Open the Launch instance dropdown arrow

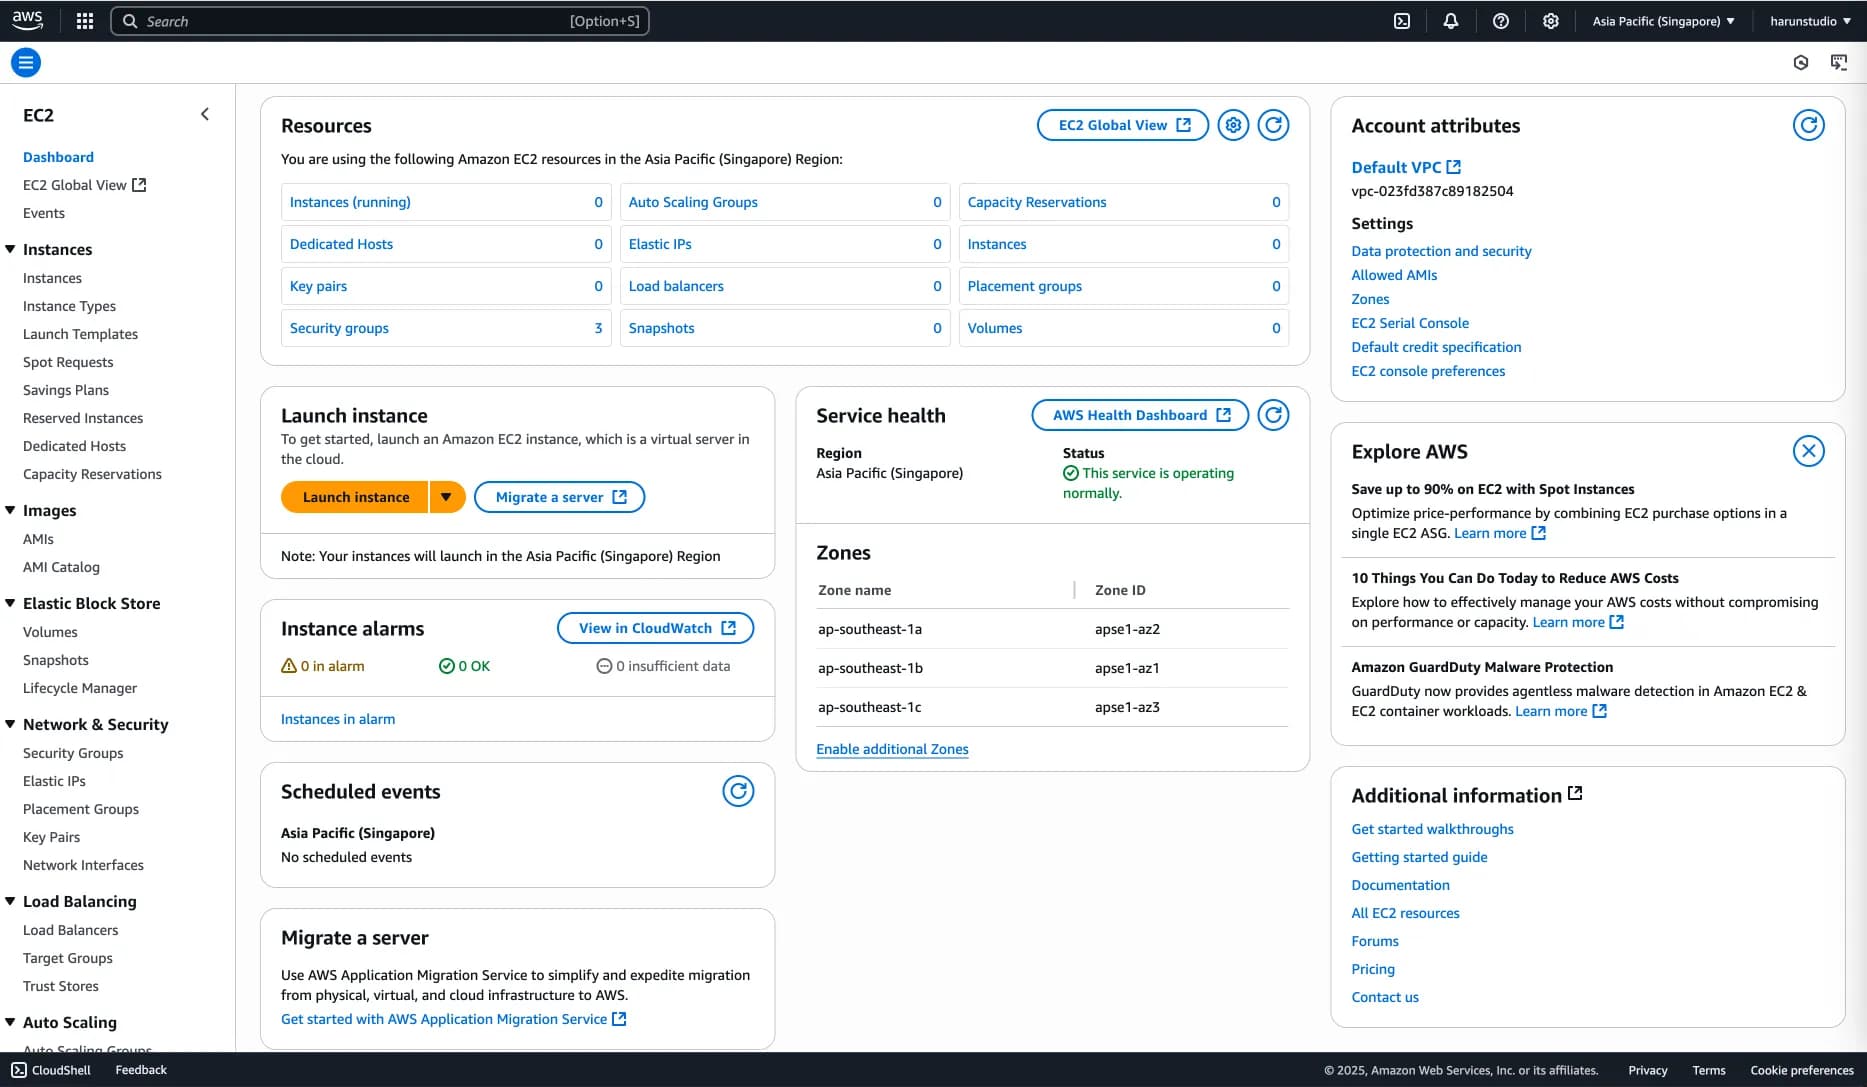pos(447,497)
